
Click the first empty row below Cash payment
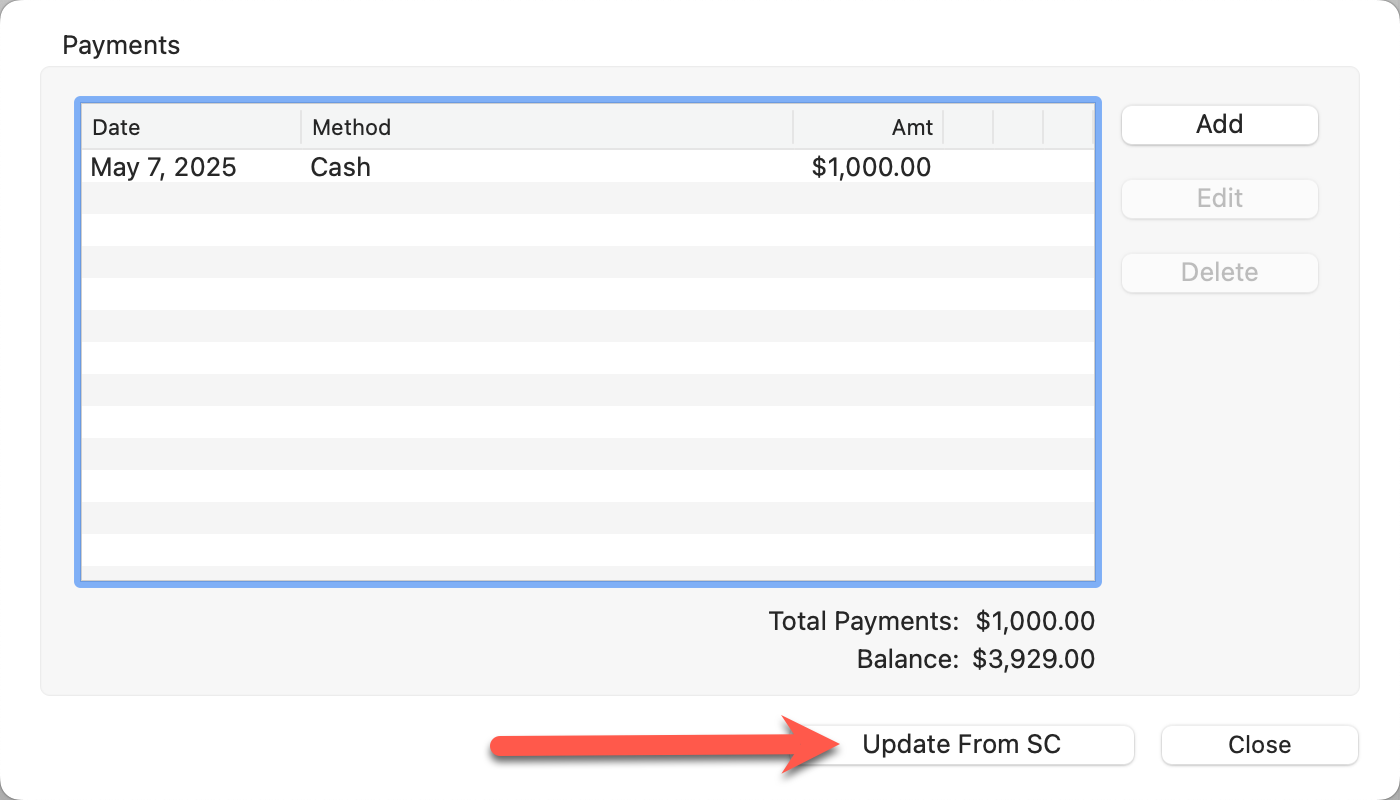(587, 198)
